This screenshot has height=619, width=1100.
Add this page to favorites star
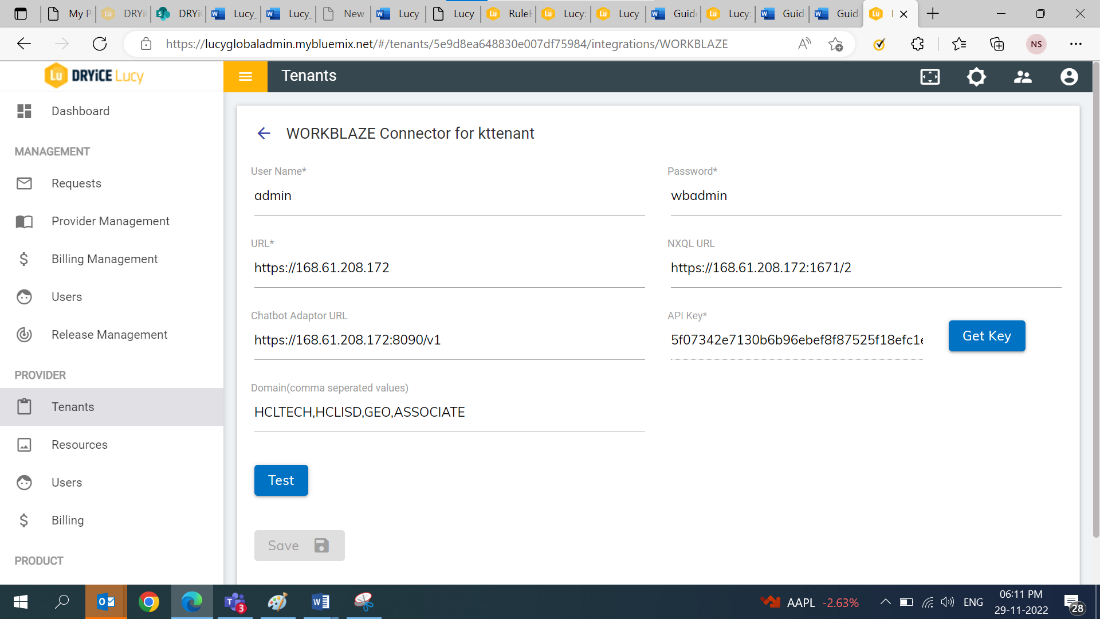(x=836, y=44)
